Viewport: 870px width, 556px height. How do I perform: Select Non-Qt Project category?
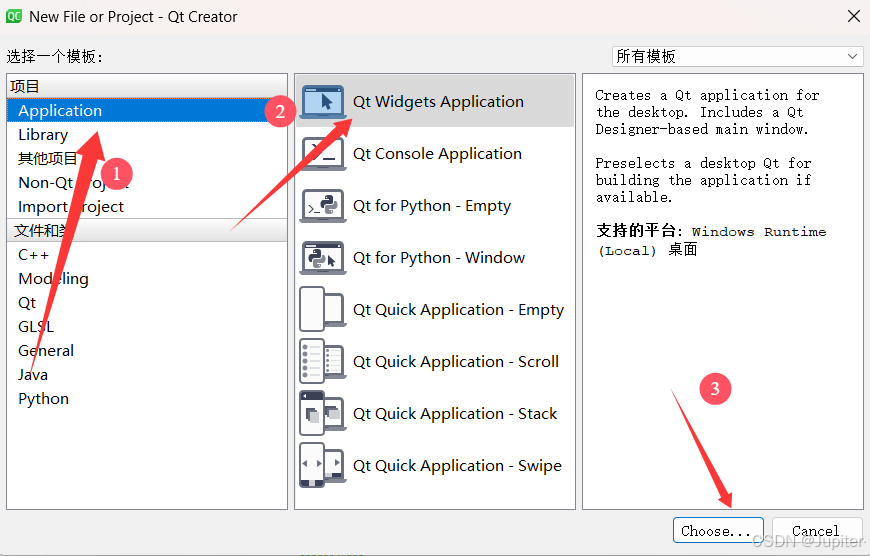coord(147,183)
